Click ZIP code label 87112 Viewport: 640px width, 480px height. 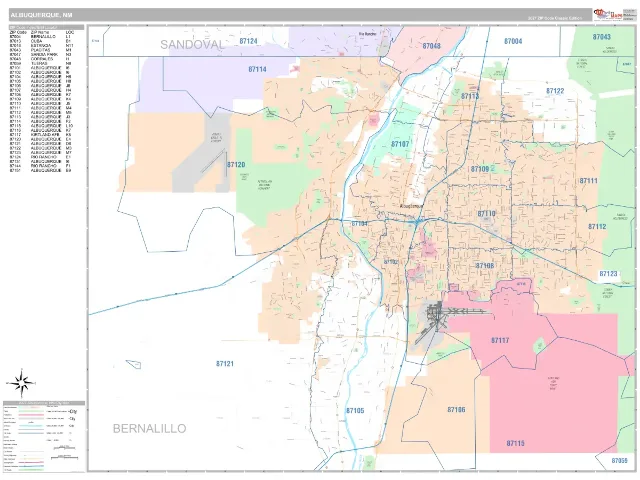coord(597,227)
